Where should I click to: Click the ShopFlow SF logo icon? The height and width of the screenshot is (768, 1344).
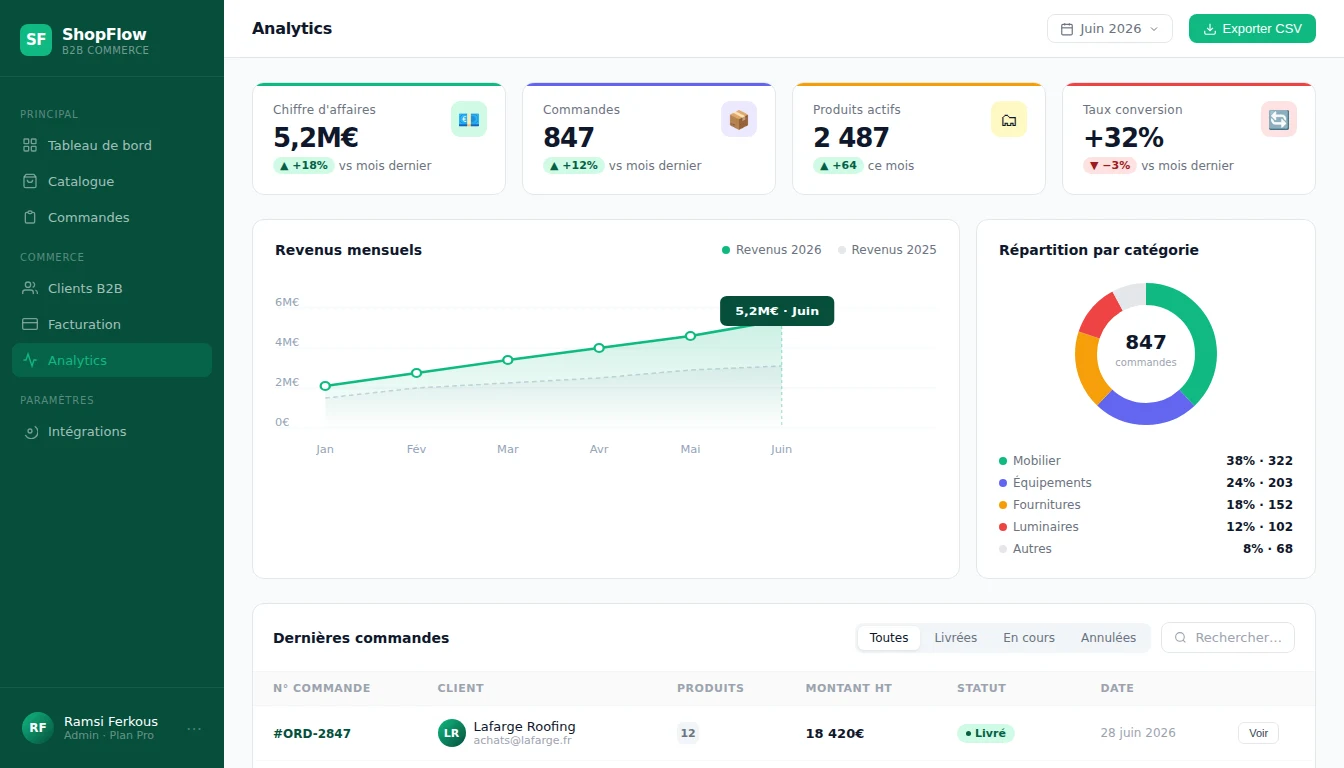click(36, 40)
